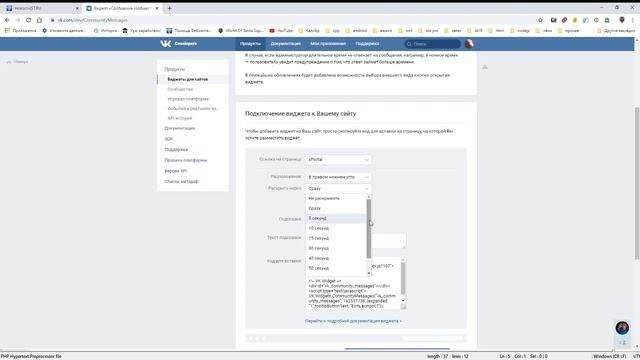The image size is (640, 360).
Task: Go to the browser home page icon
Action: click(x=39, y=20)
